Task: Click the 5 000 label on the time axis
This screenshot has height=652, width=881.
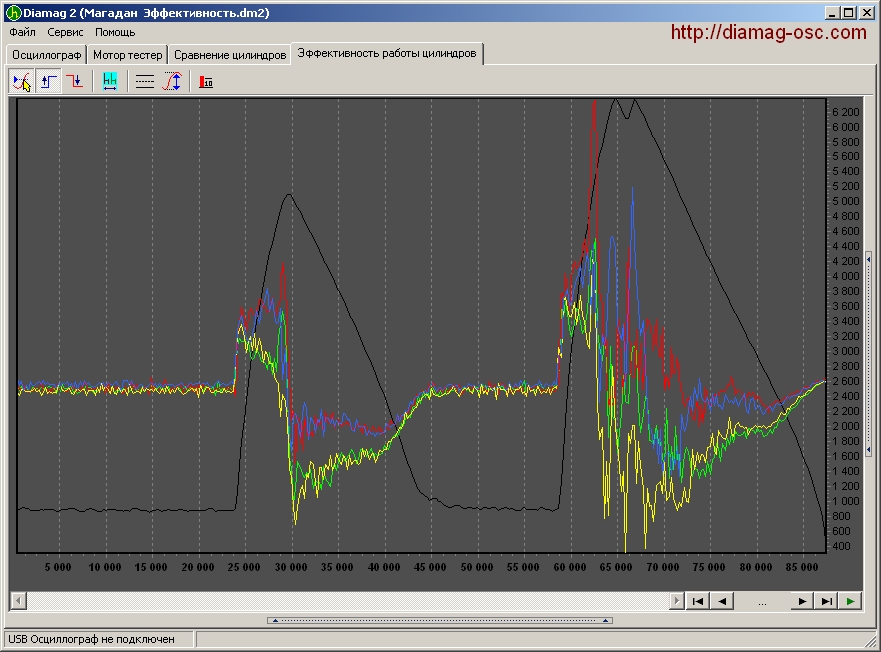Action: (x=58, y=567)
